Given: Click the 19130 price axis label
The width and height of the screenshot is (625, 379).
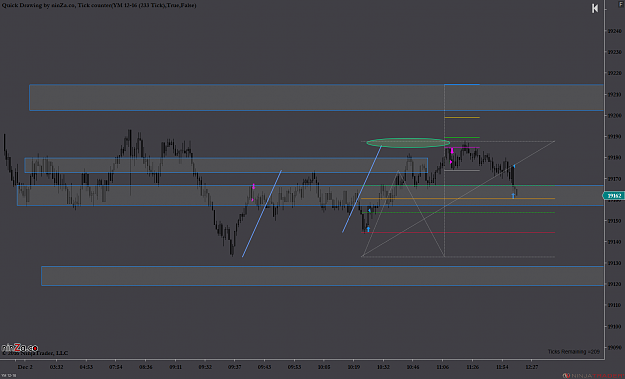Looking at the screenshot, I should click(x=614, y=263).
